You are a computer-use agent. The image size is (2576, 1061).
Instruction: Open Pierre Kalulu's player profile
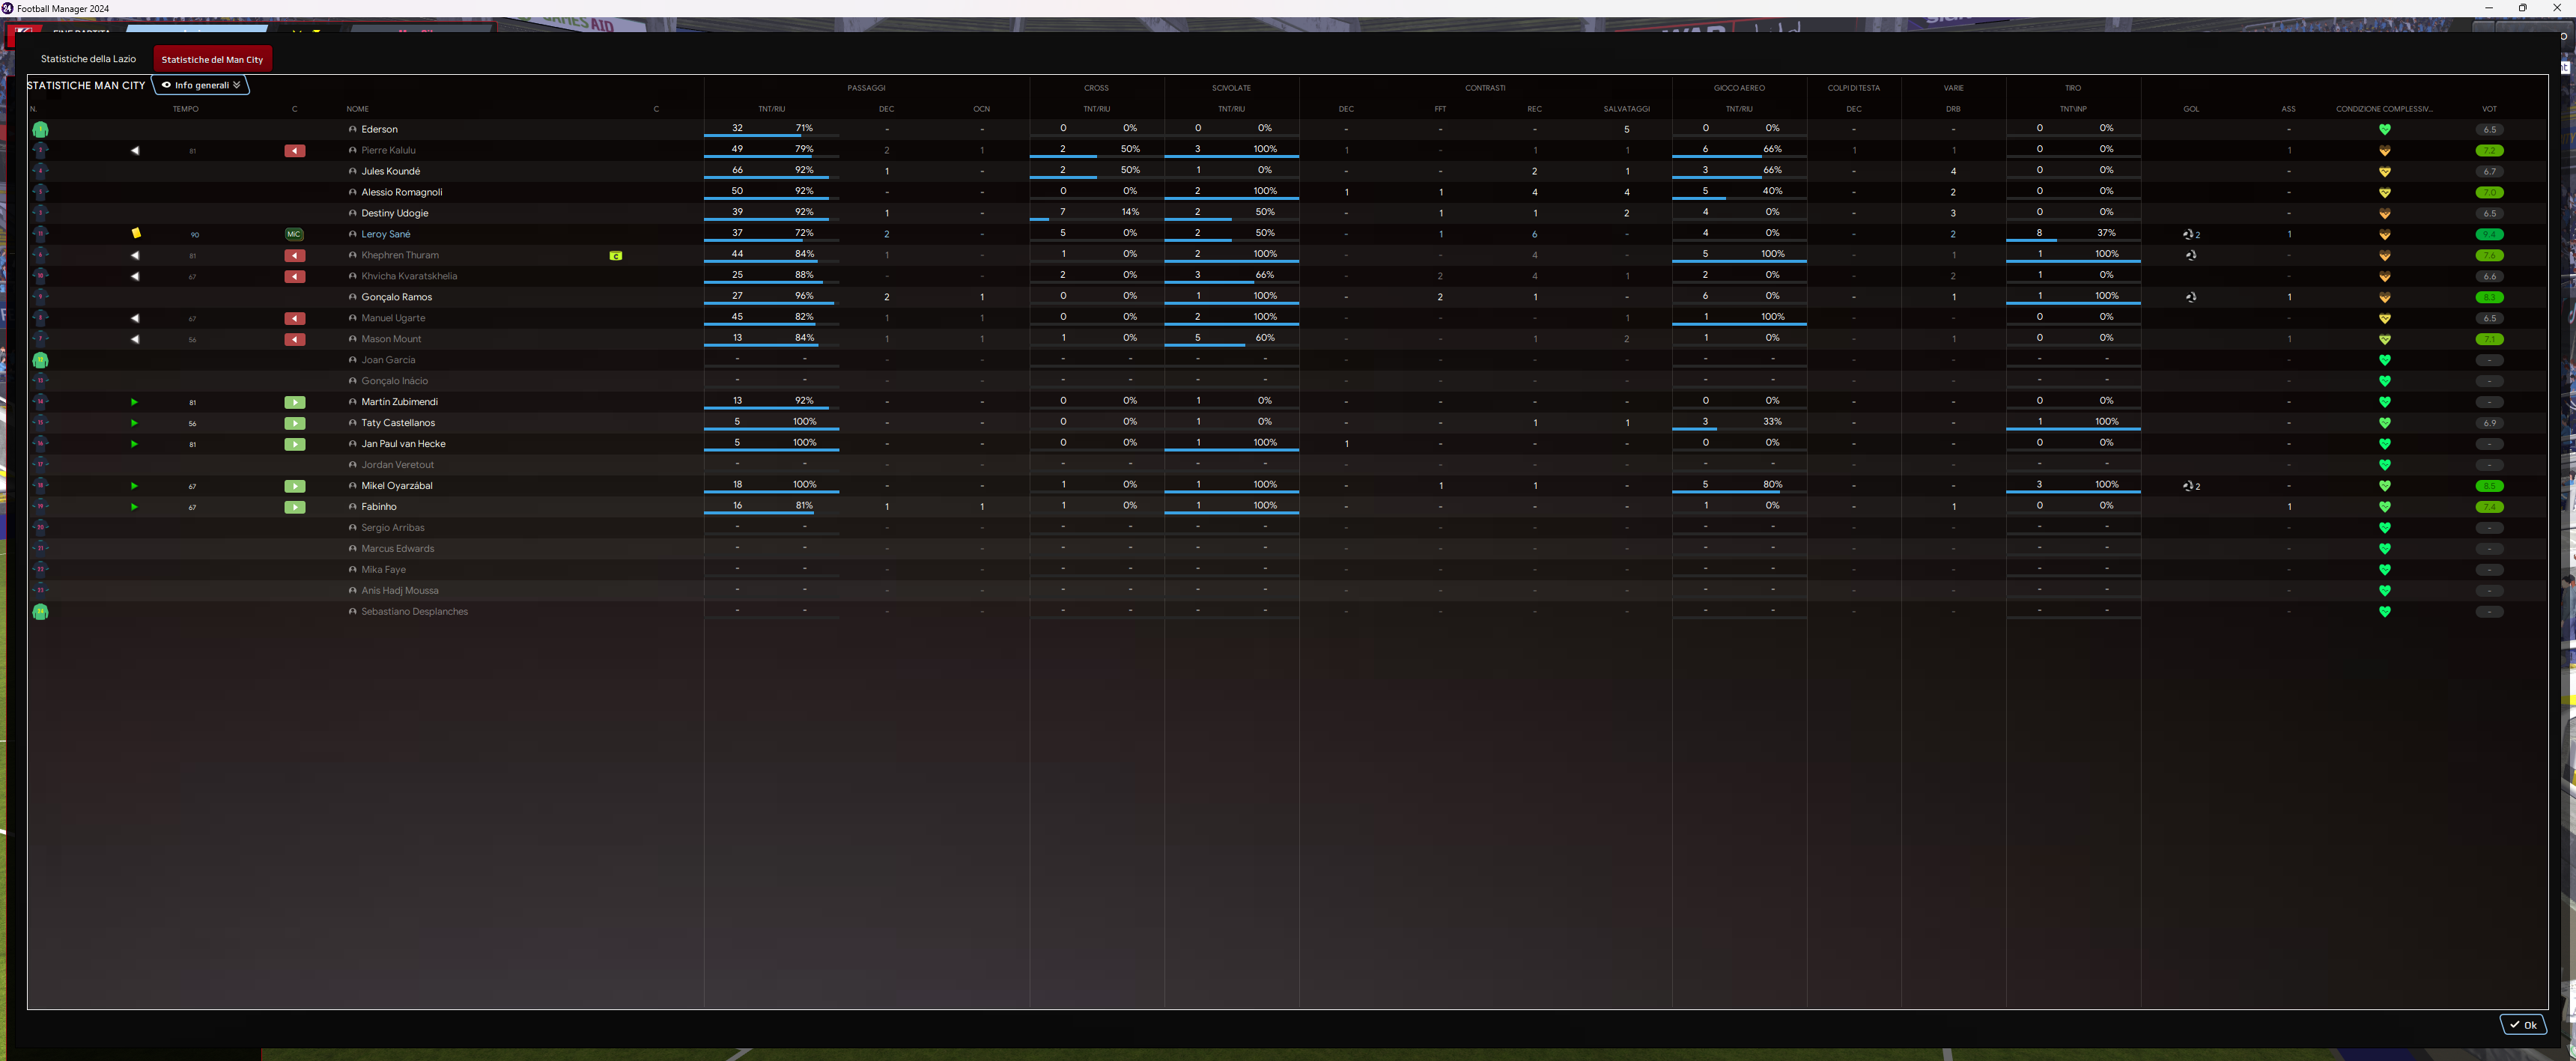[x=388, y=151]
